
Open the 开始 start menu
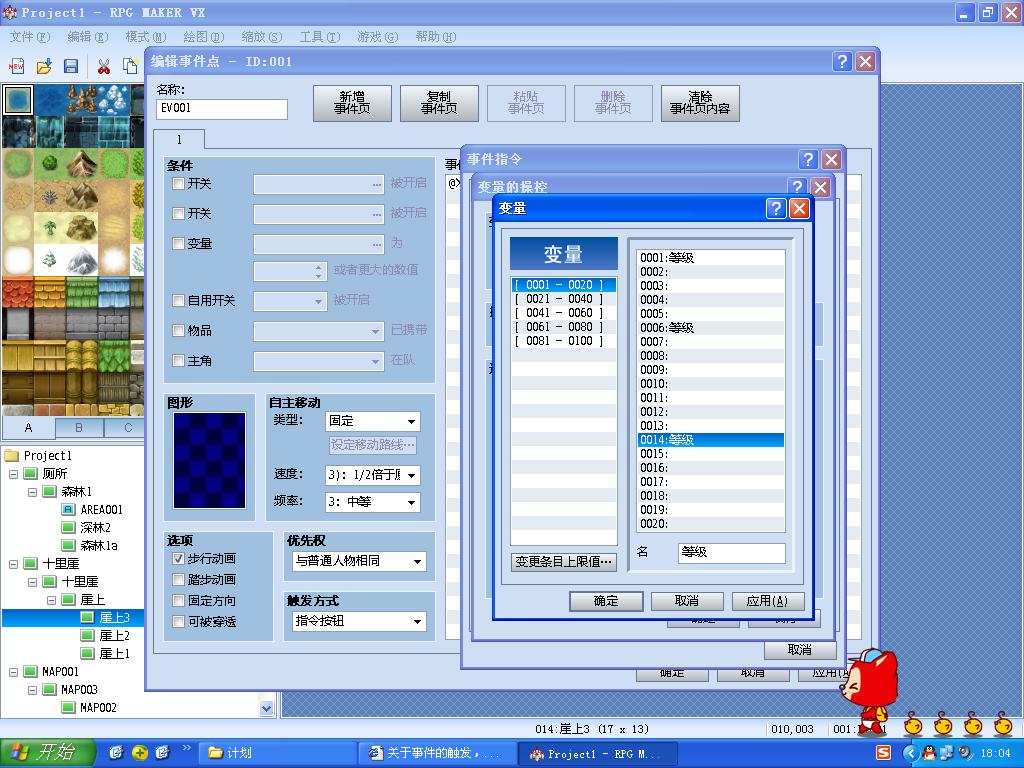coord(48,753)
